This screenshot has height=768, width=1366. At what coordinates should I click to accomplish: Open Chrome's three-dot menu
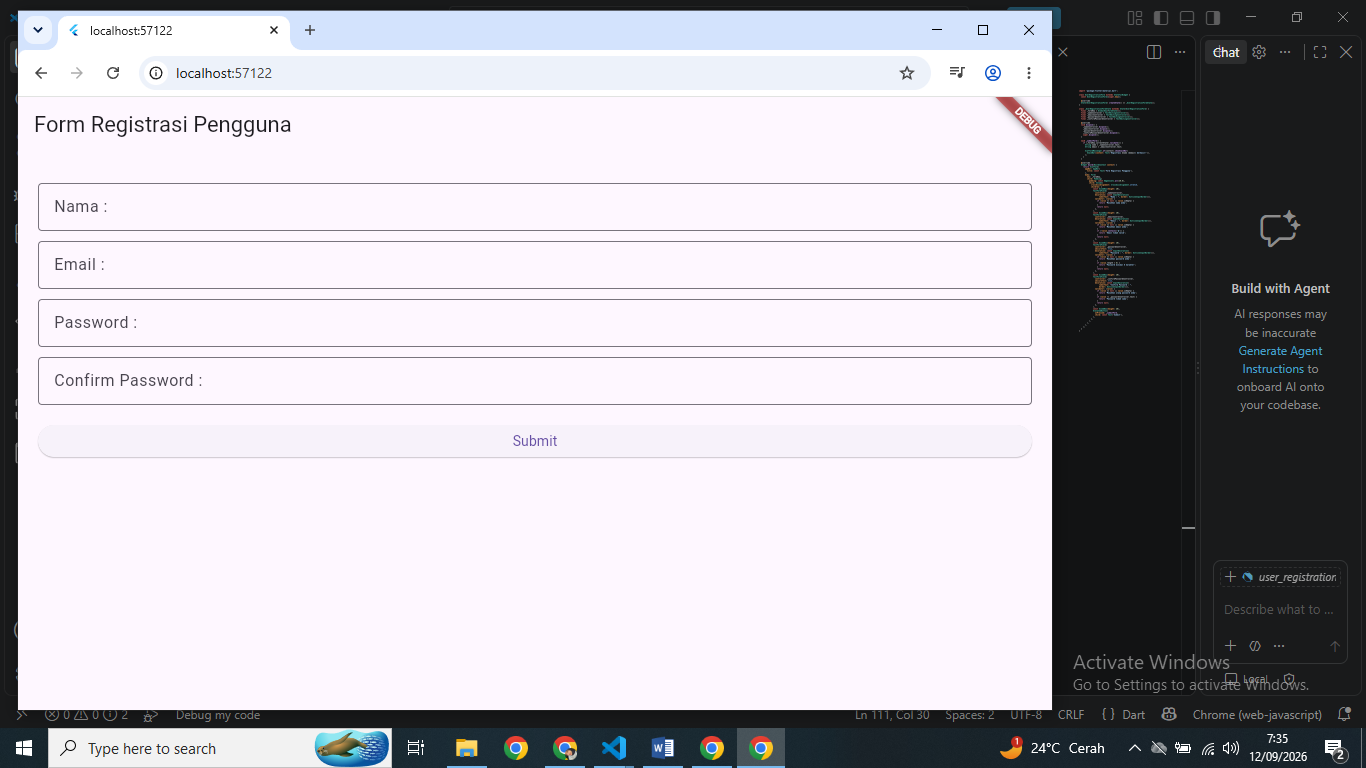pos(1029,73)
